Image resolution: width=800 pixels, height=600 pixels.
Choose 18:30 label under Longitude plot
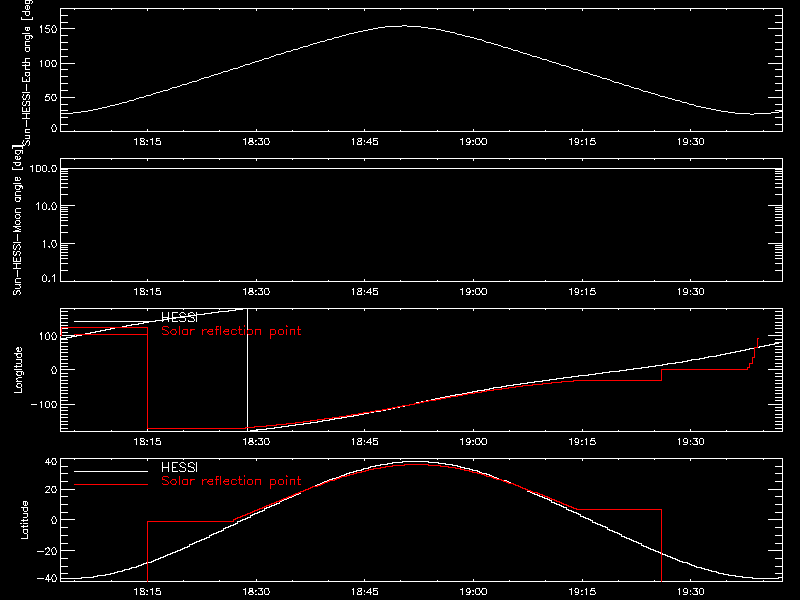click(256, 442)
